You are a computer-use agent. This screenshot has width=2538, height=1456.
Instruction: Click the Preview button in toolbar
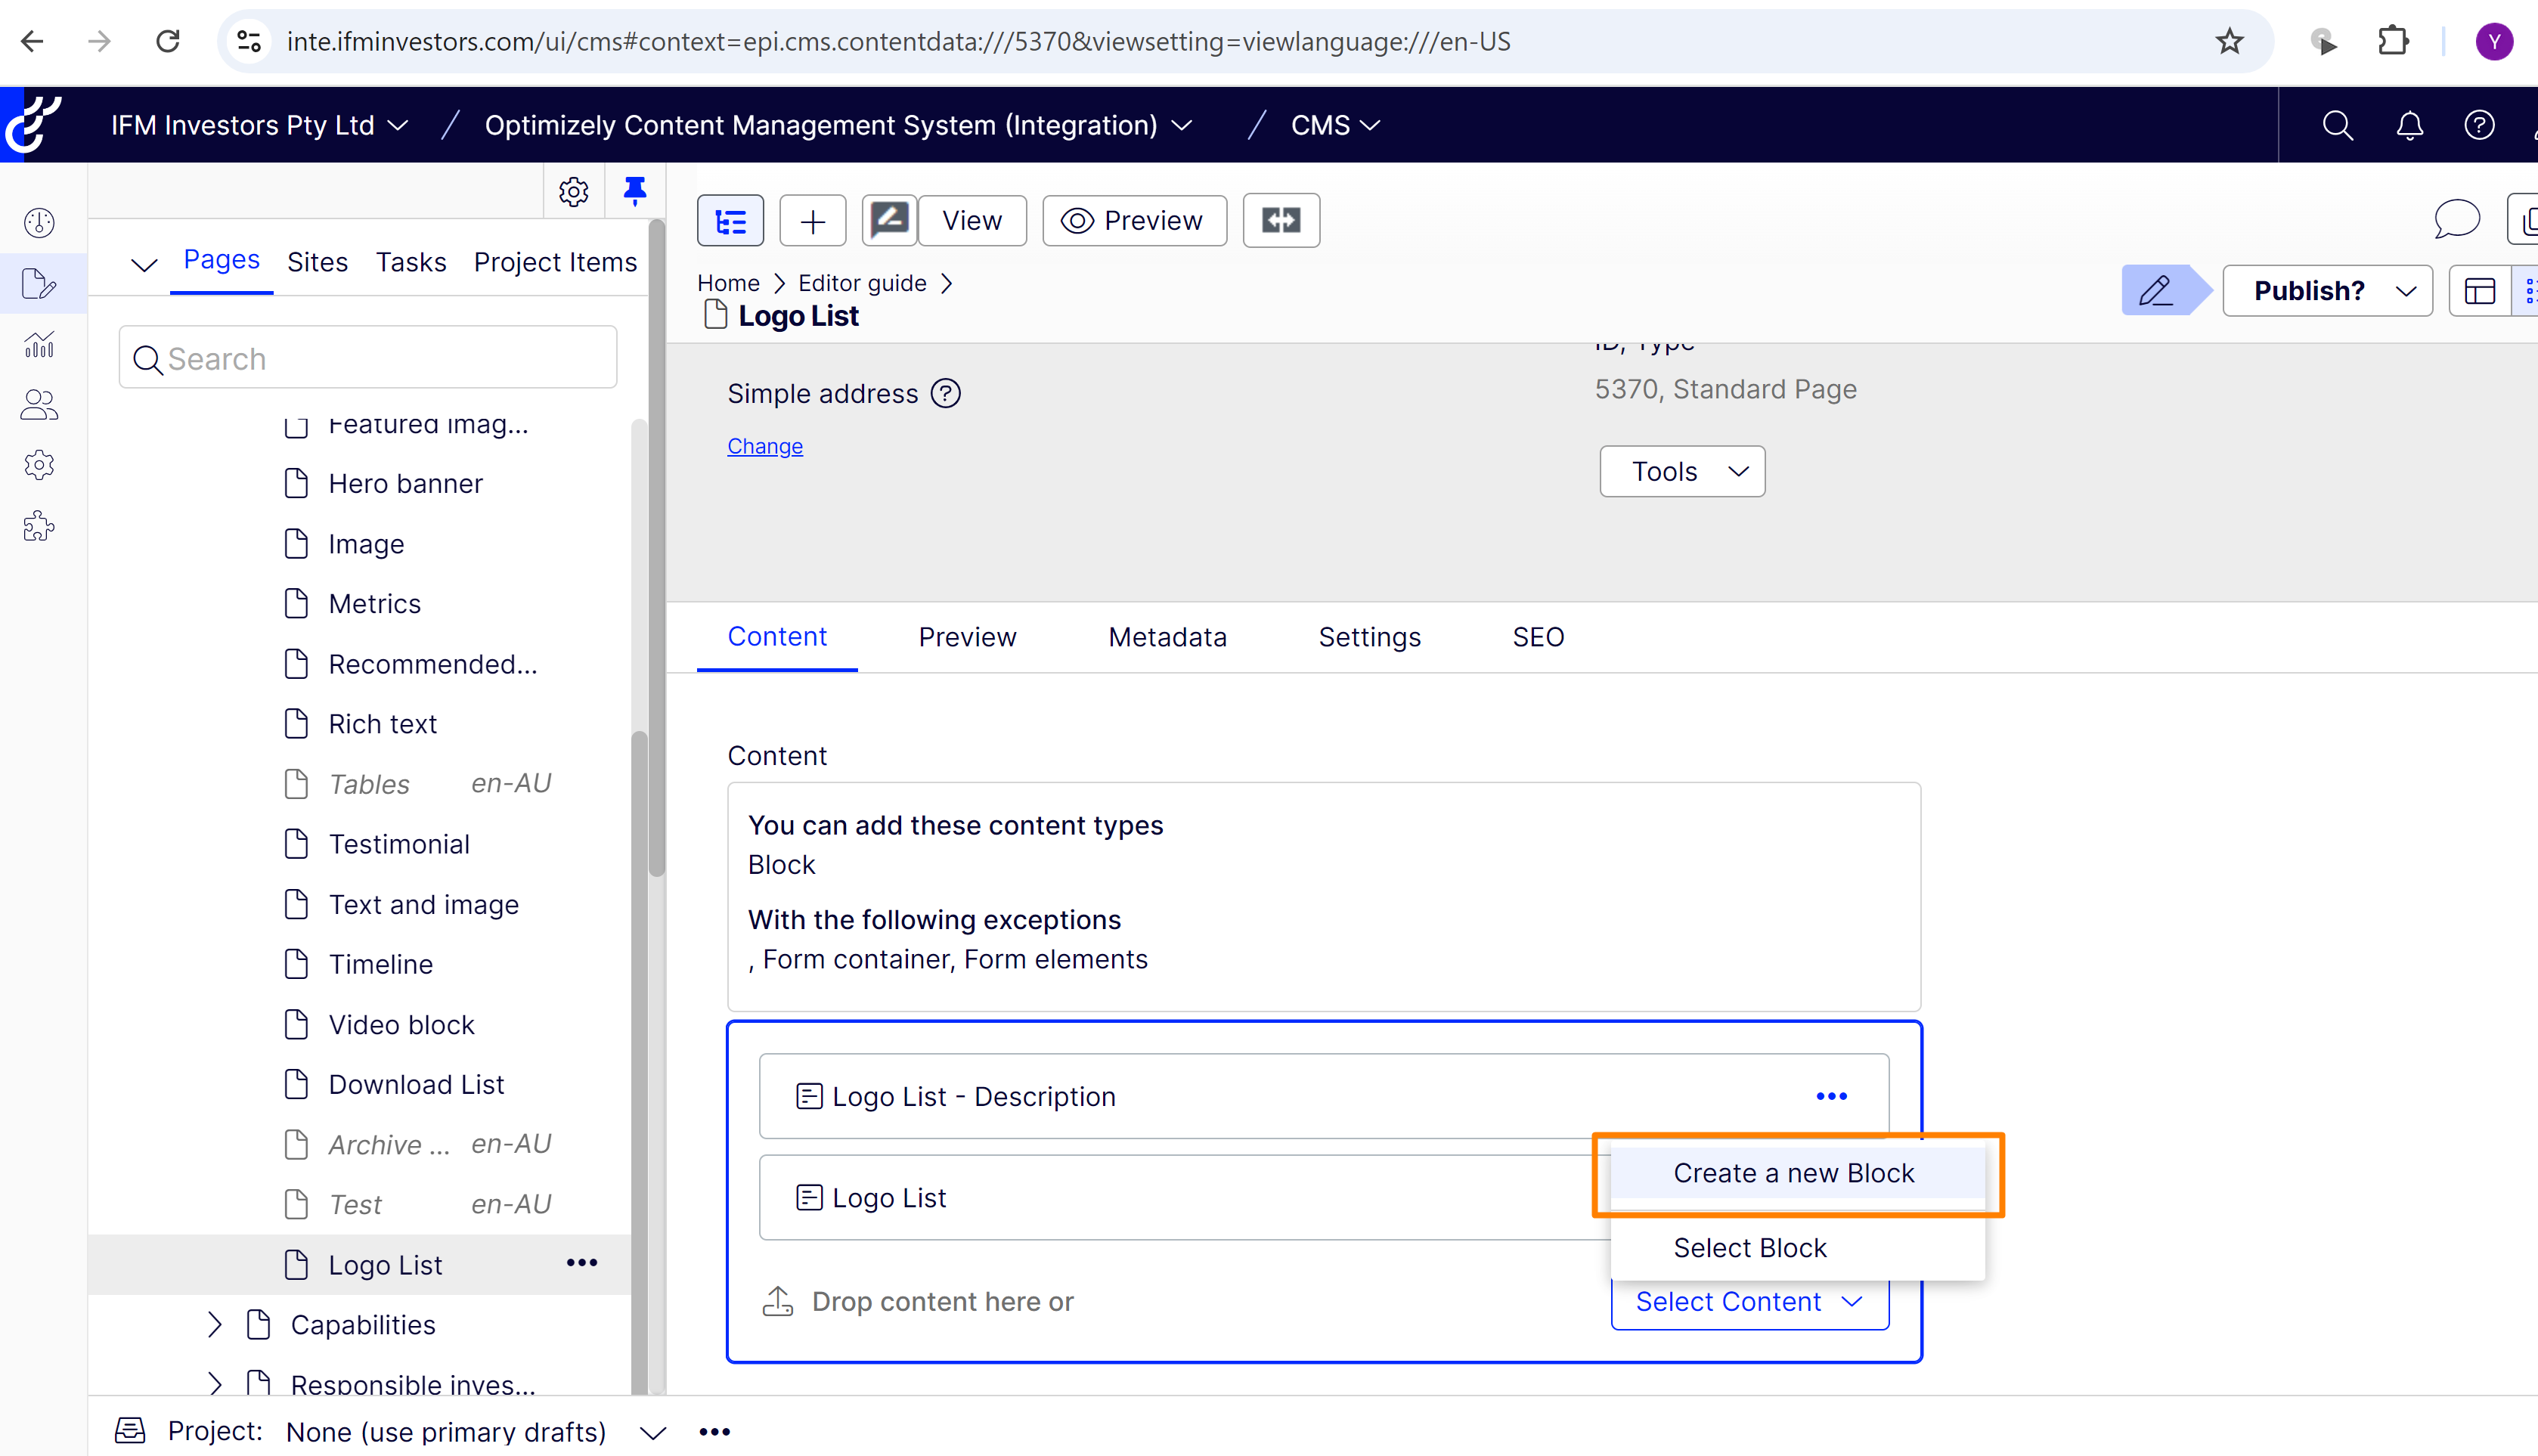point(1134,221)
